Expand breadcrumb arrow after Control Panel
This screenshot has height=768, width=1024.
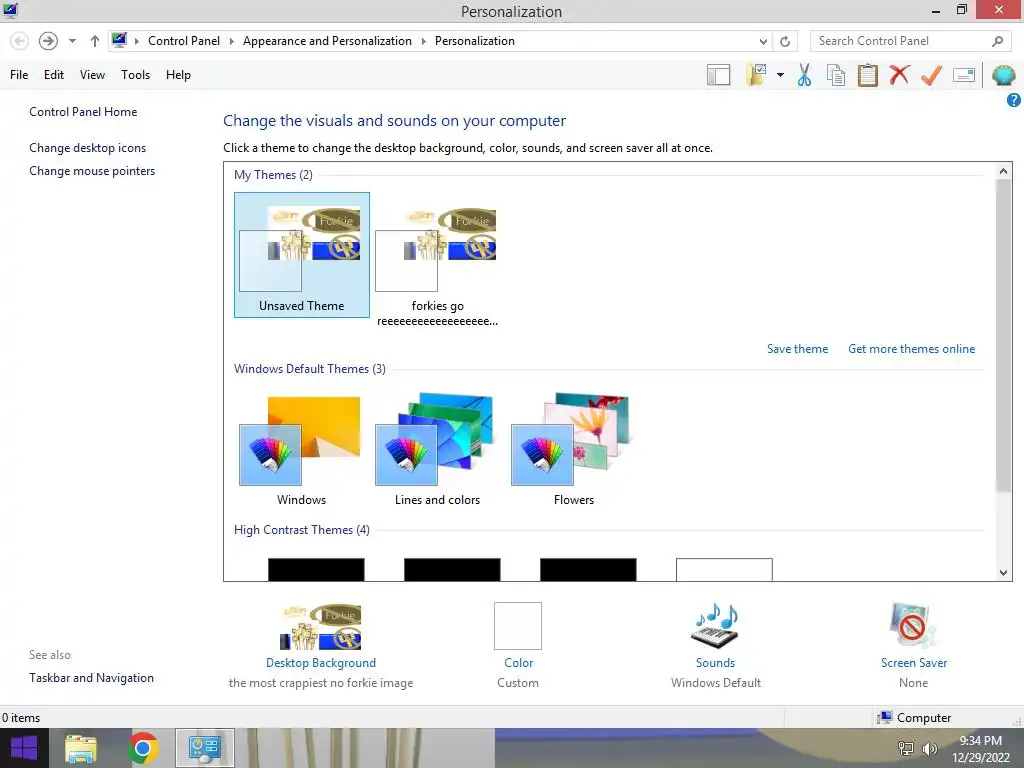[231, 41]
